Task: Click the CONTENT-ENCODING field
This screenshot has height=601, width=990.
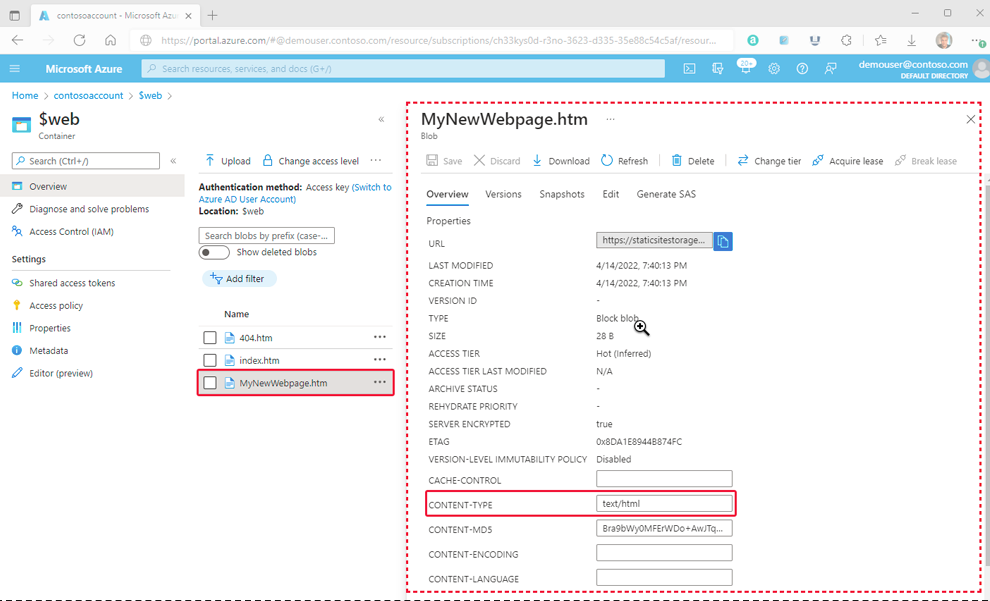Action: pos(664,553)
